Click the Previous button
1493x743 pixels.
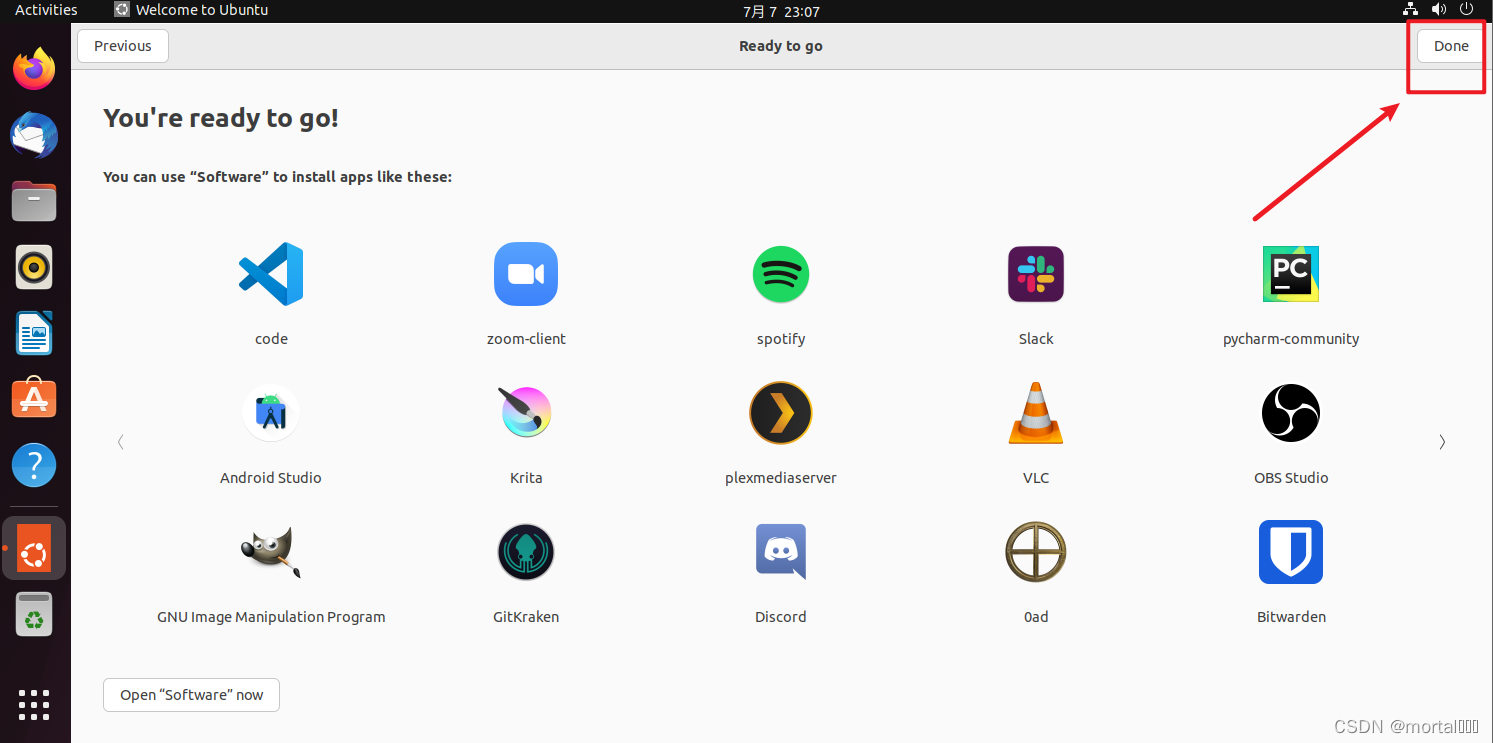[x=123, y=46]
